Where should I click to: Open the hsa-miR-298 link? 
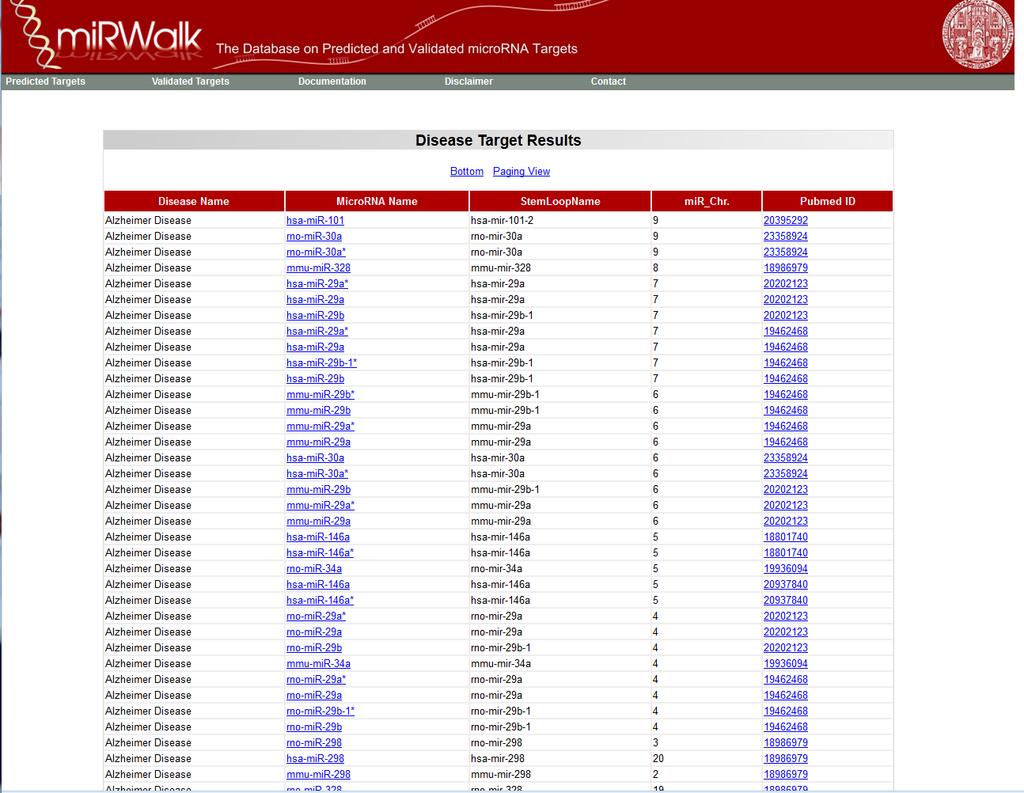pos(315,758)
